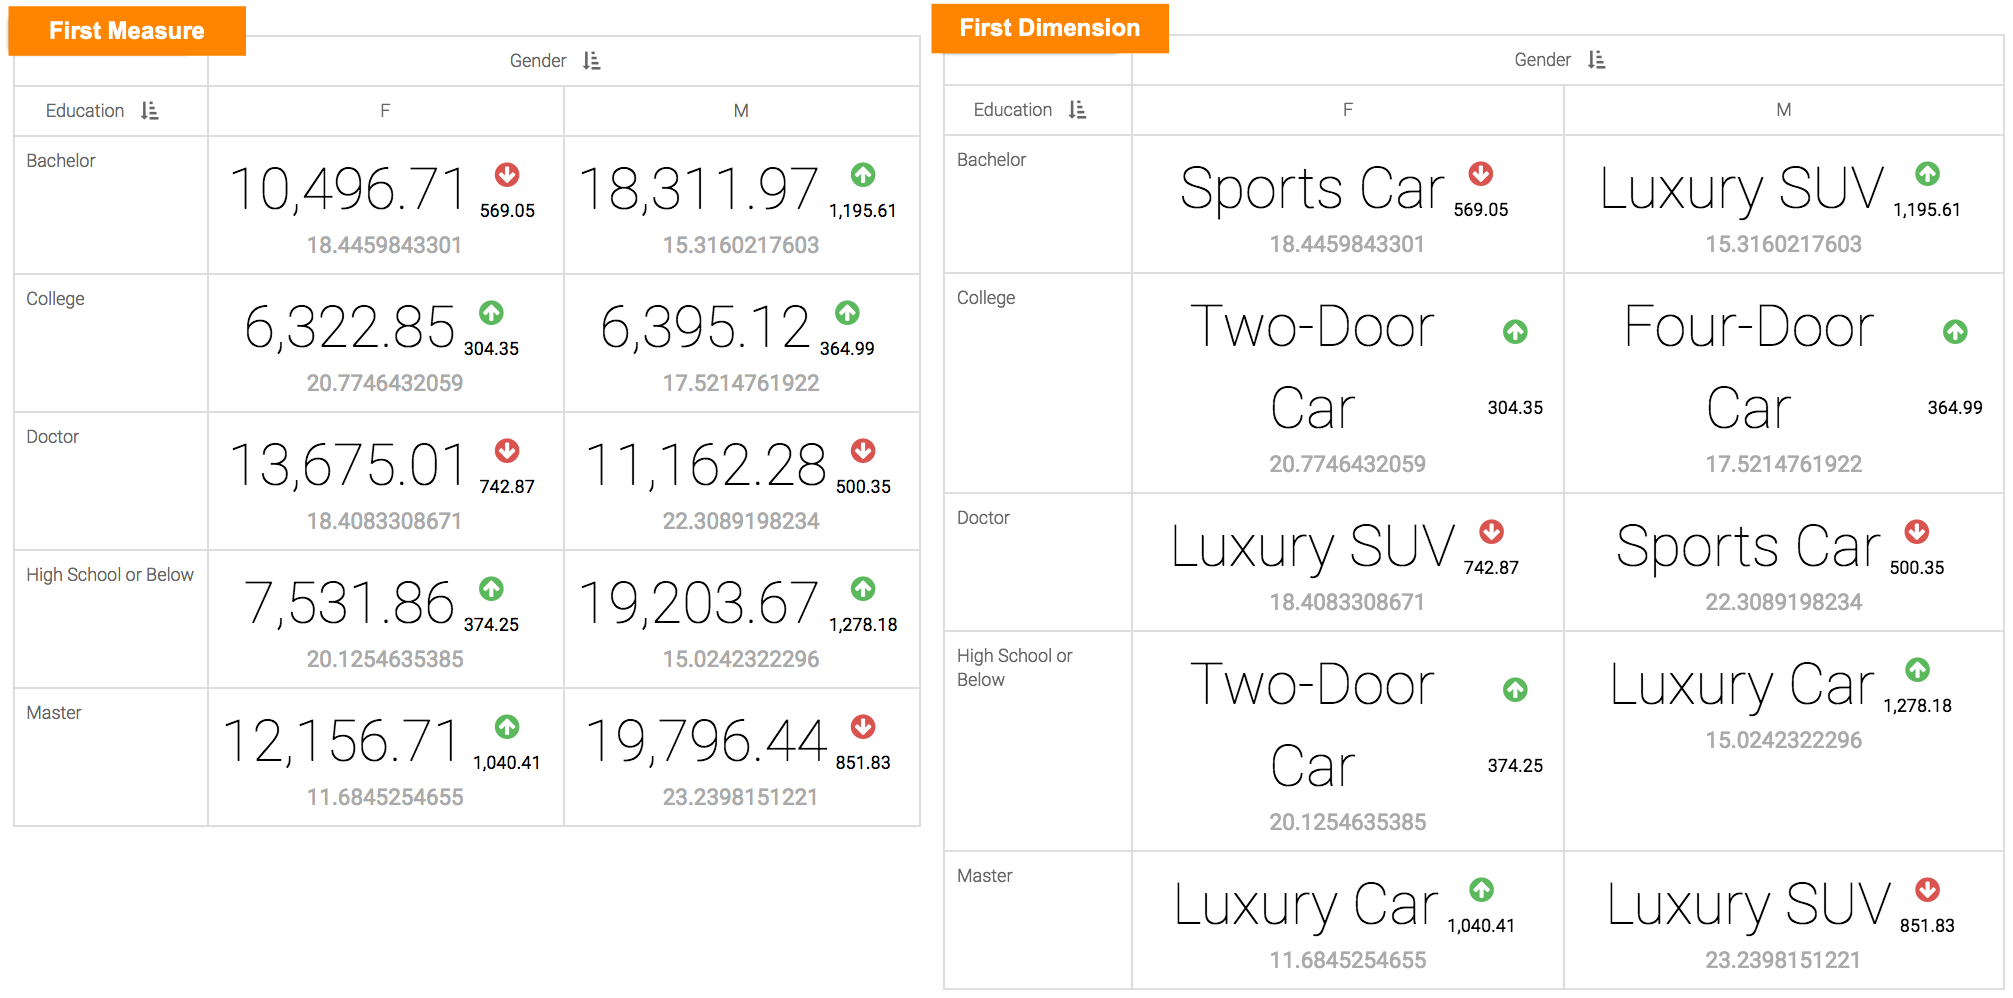Screen dimensions: 2013x998
Task: Click red down arrow beside Bachelor Sports Car
Action: click(x=1481, y=174)
